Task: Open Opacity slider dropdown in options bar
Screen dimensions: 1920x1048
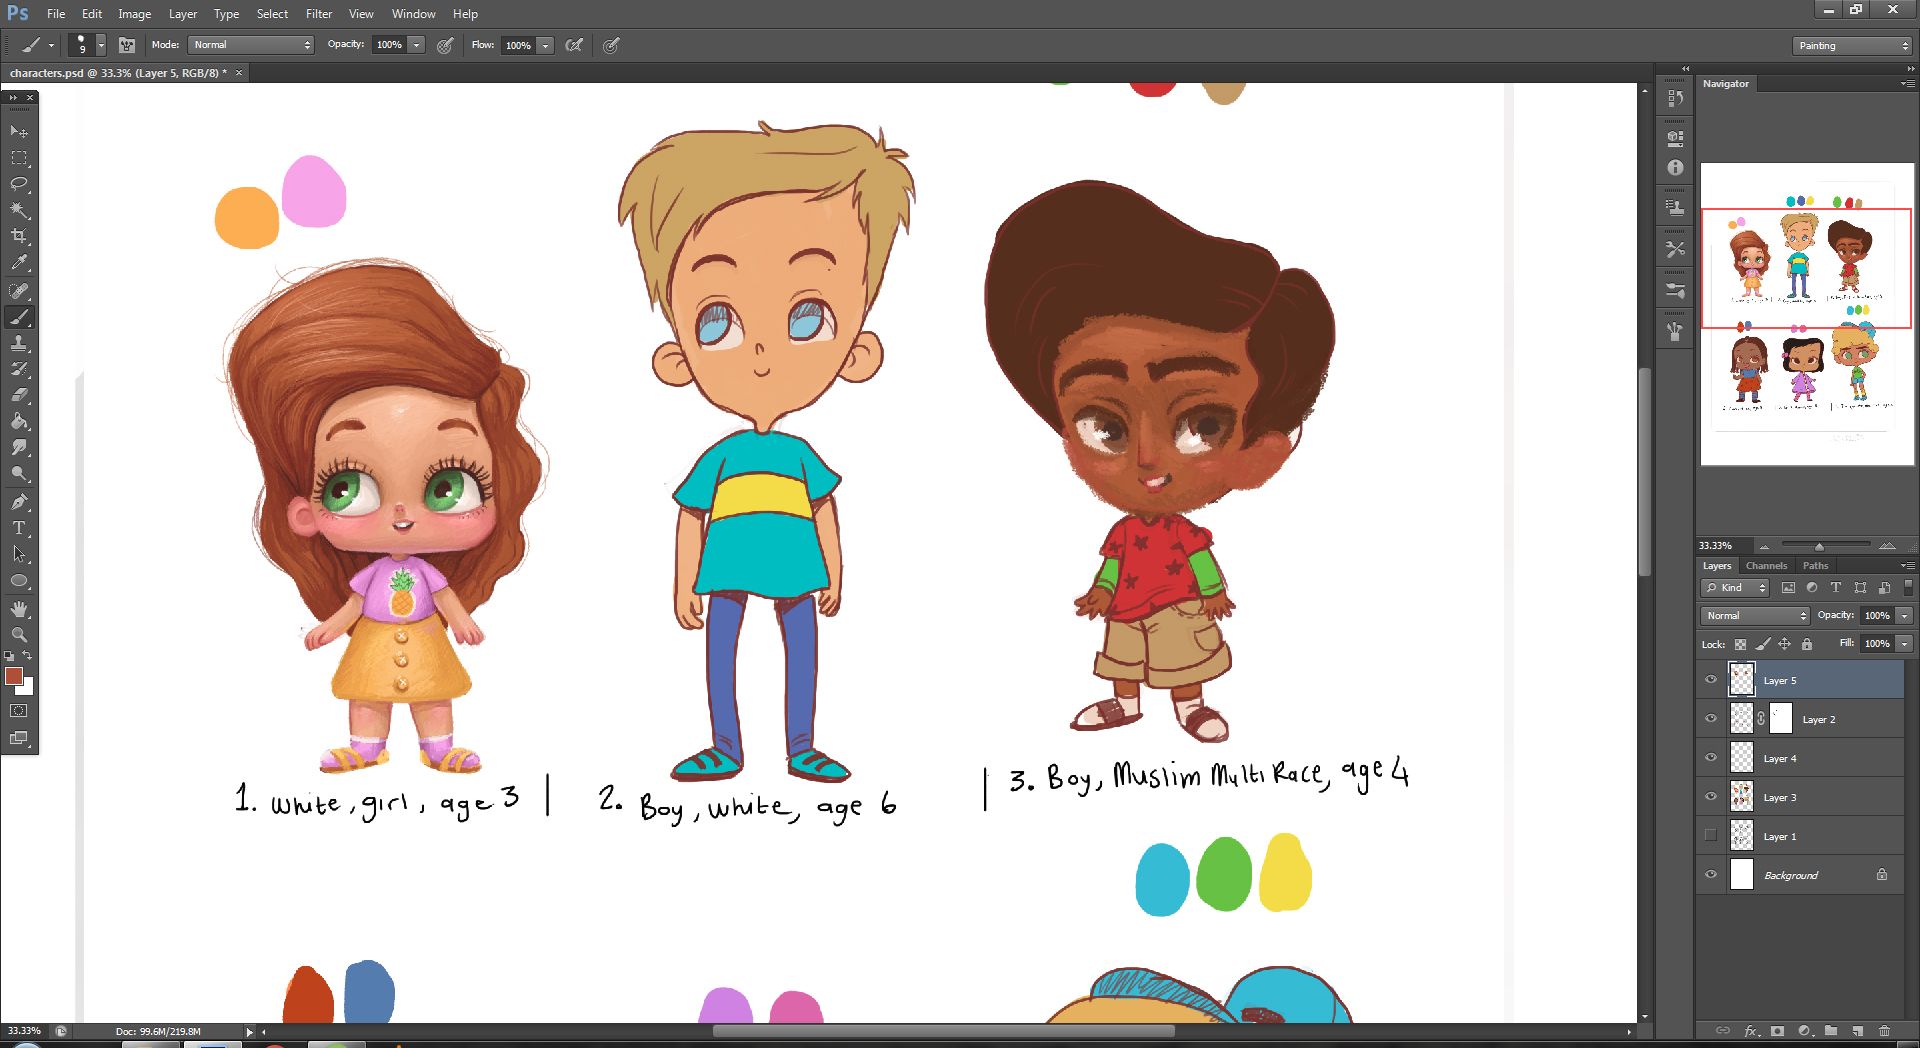Action: [x=417, y=45]
